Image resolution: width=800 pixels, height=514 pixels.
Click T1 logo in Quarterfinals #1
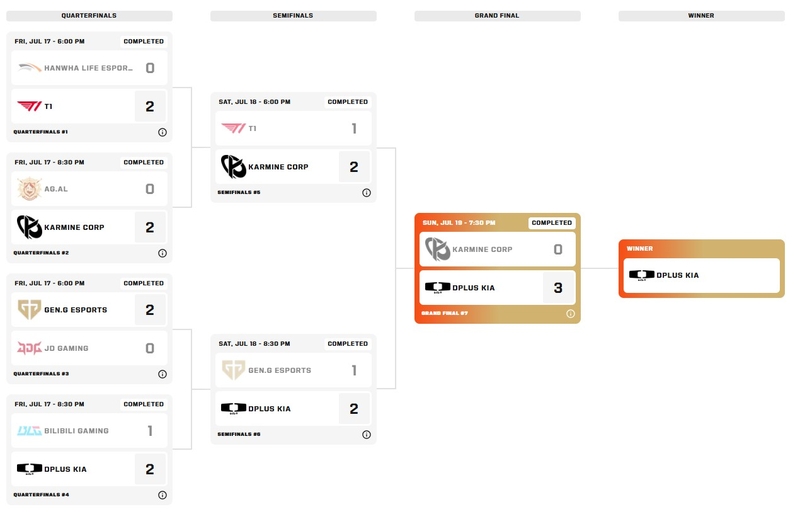(x=30, y=106)
